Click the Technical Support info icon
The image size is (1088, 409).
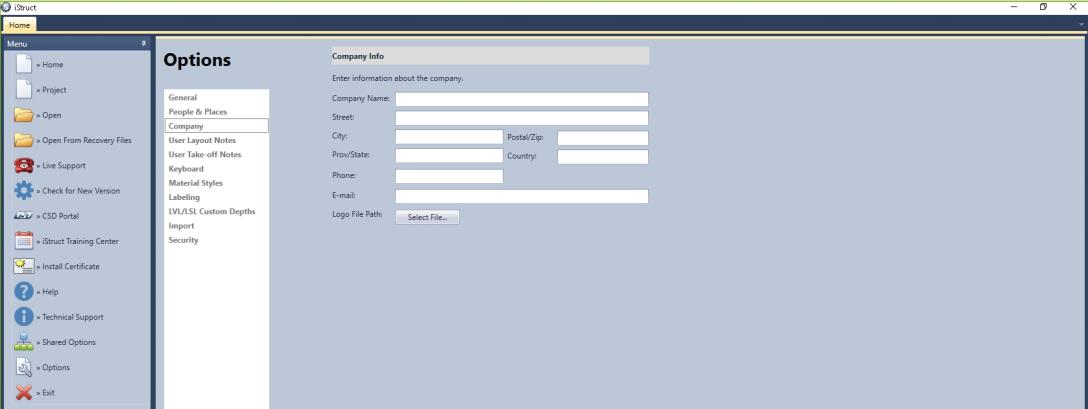(24, 317)
